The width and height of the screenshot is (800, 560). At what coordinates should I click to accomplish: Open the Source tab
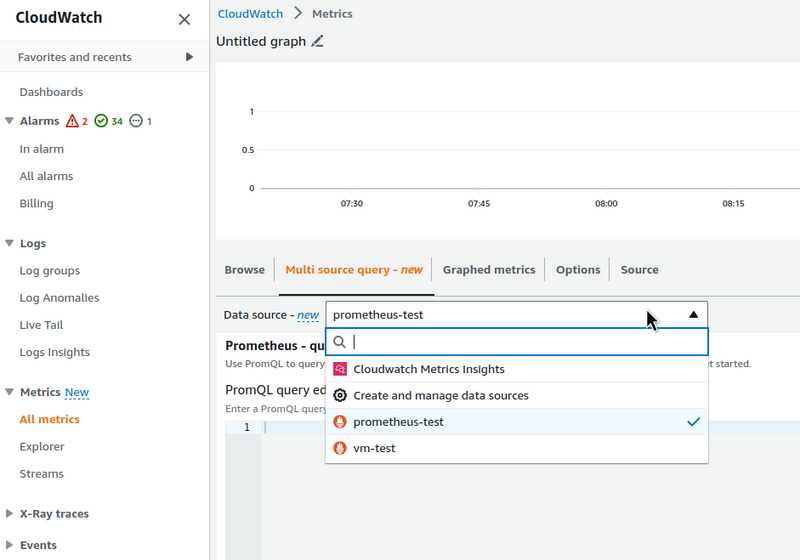[x=639, y=270]
